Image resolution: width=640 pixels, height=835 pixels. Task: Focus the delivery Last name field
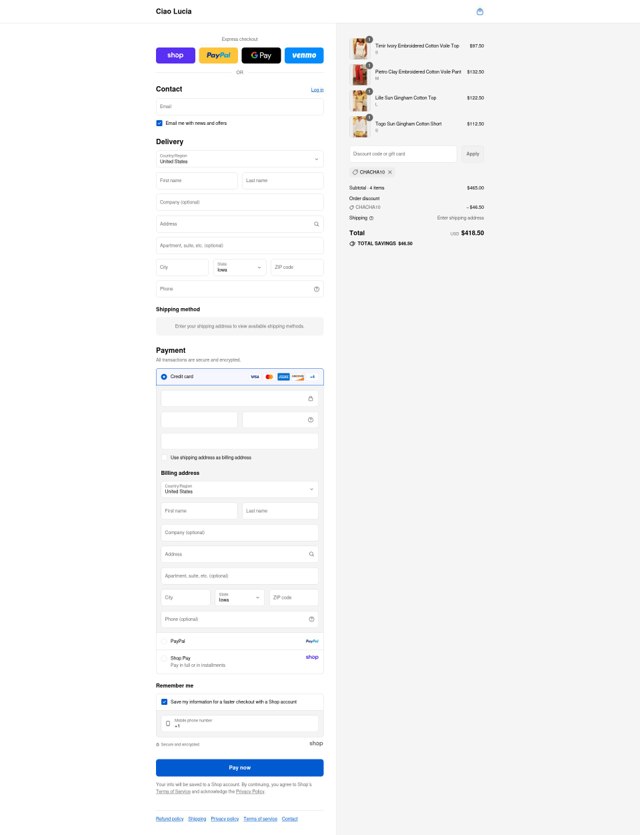point(283,181)
